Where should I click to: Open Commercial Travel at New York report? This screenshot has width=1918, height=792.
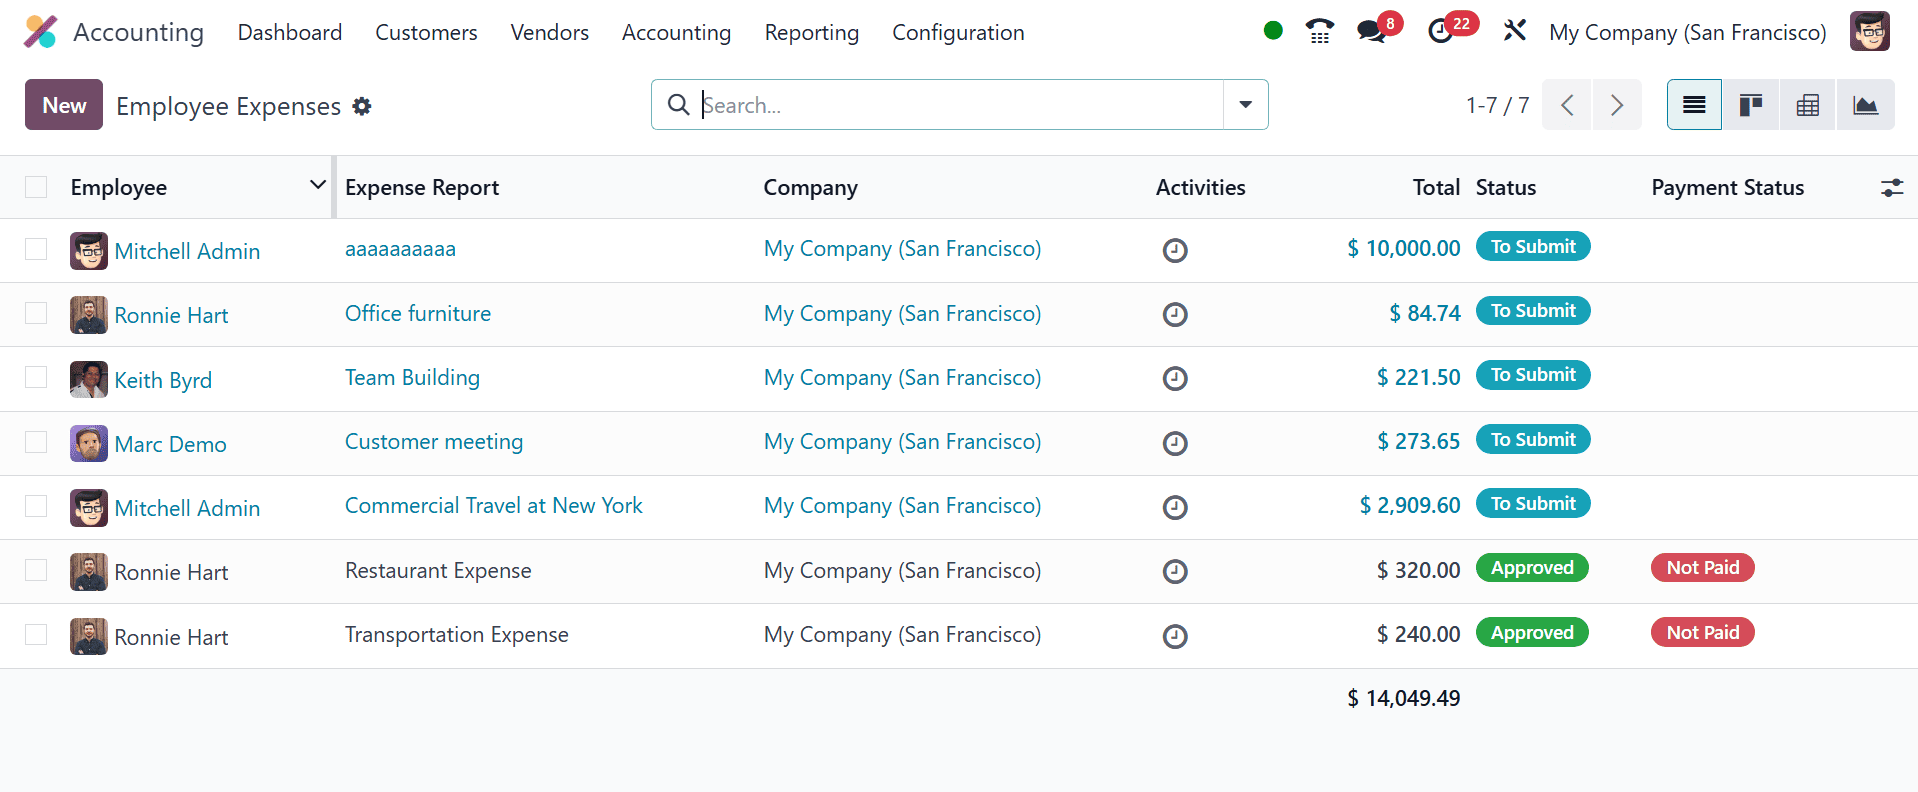(x=494, y=505)
